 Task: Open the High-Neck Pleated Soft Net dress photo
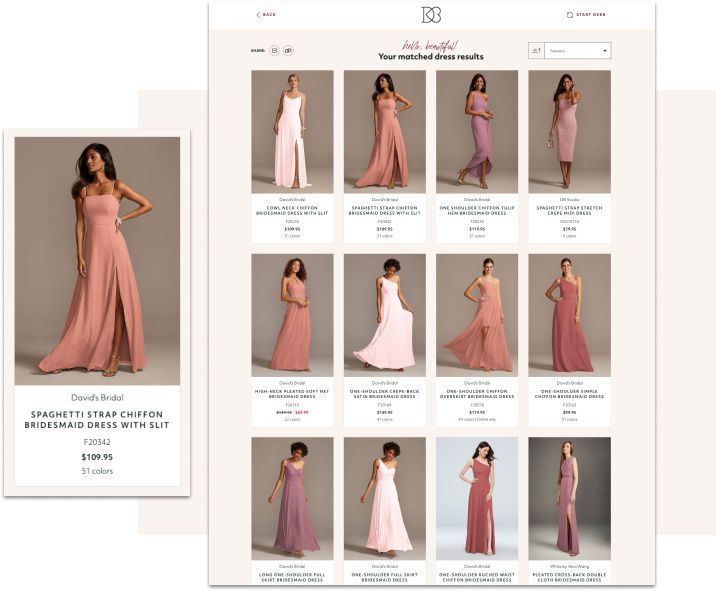(x=292, y=315)
